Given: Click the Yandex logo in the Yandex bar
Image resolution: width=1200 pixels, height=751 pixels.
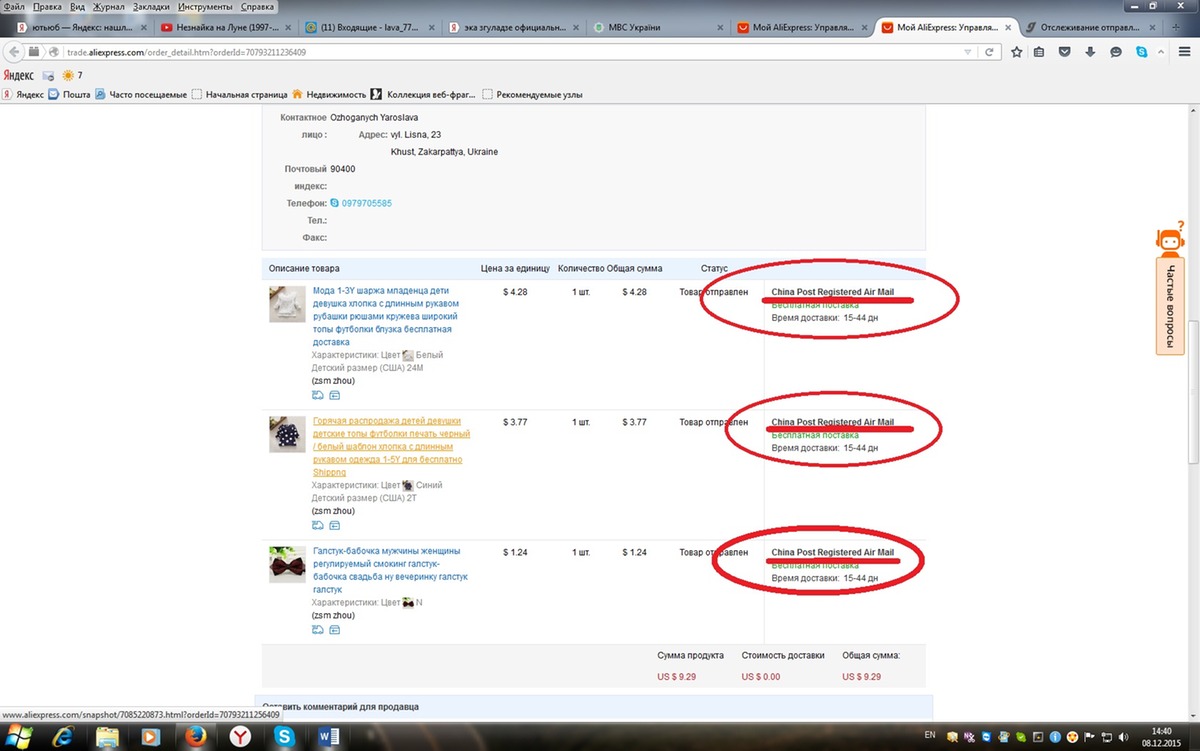Looking at the screenshot, I should 18,75.
